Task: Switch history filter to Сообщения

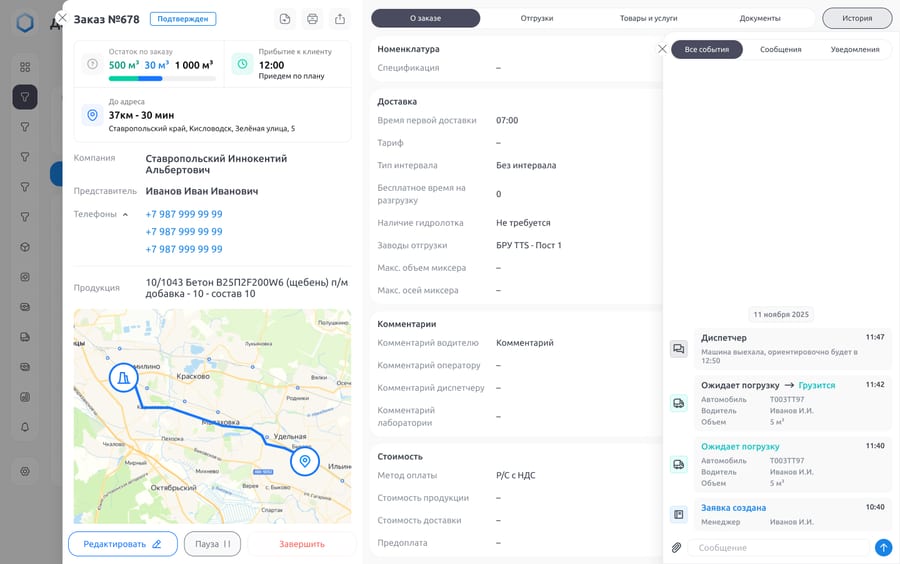Action: click(x=780, y=49)
